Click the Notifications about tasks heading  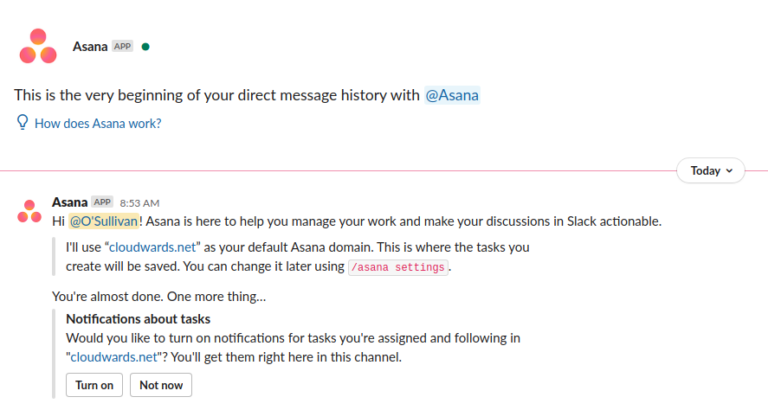tap(138, 319)
